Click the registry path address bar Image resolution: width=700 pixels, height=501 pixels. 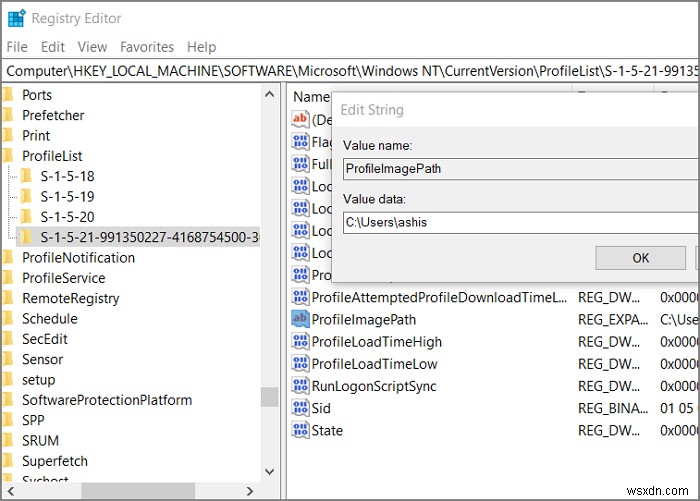[x=350, y=71]
